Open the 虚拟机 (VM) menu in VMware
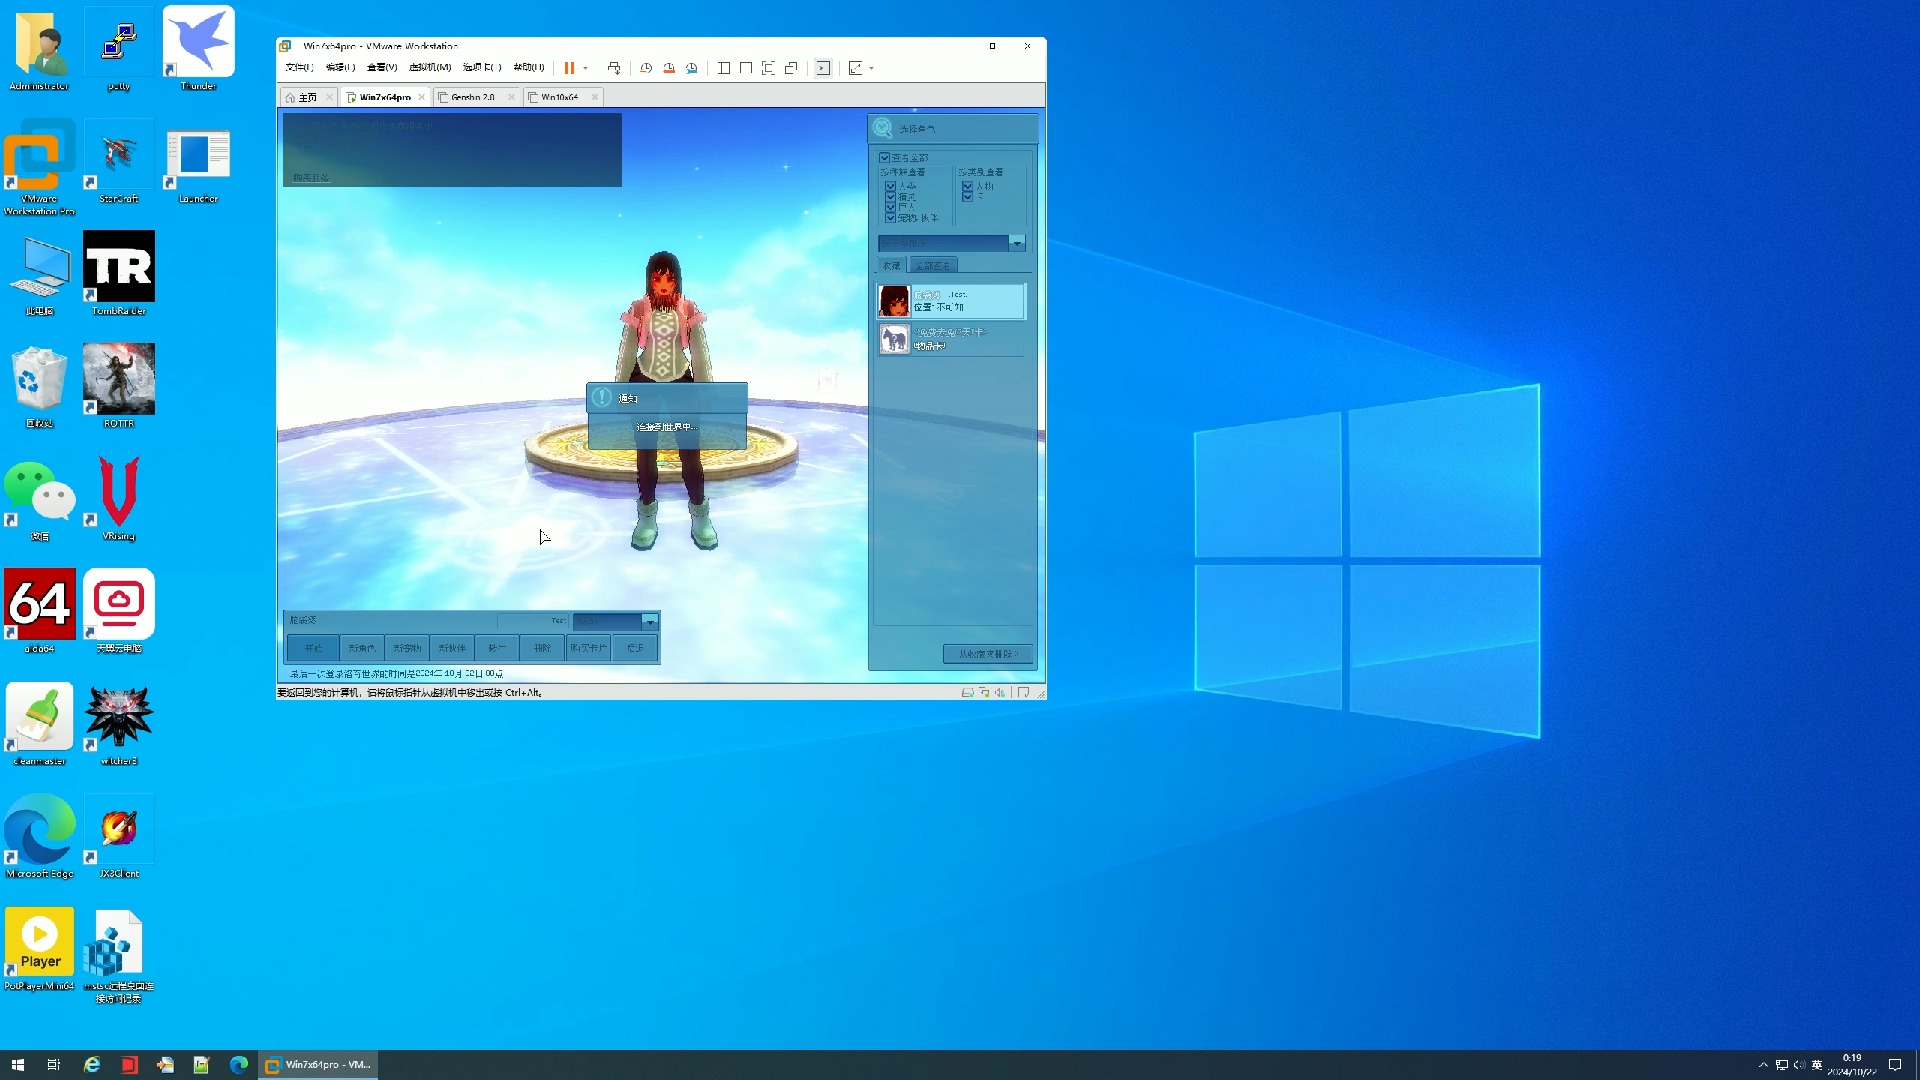 point(430,68)
